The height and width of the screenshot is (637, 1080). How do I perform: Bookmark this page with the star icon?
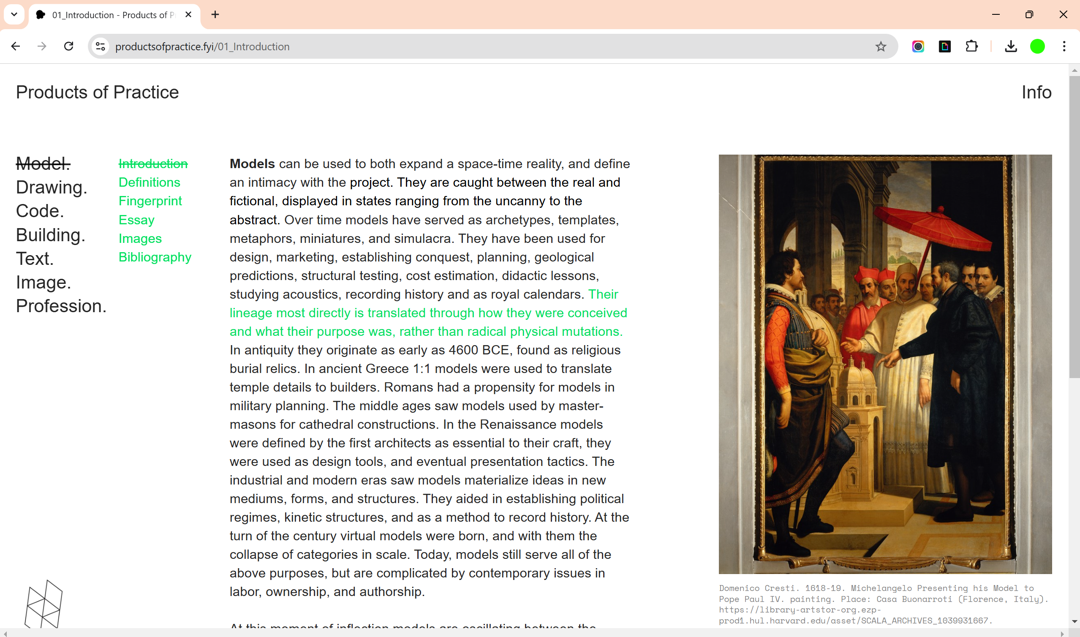coord(881,46)
